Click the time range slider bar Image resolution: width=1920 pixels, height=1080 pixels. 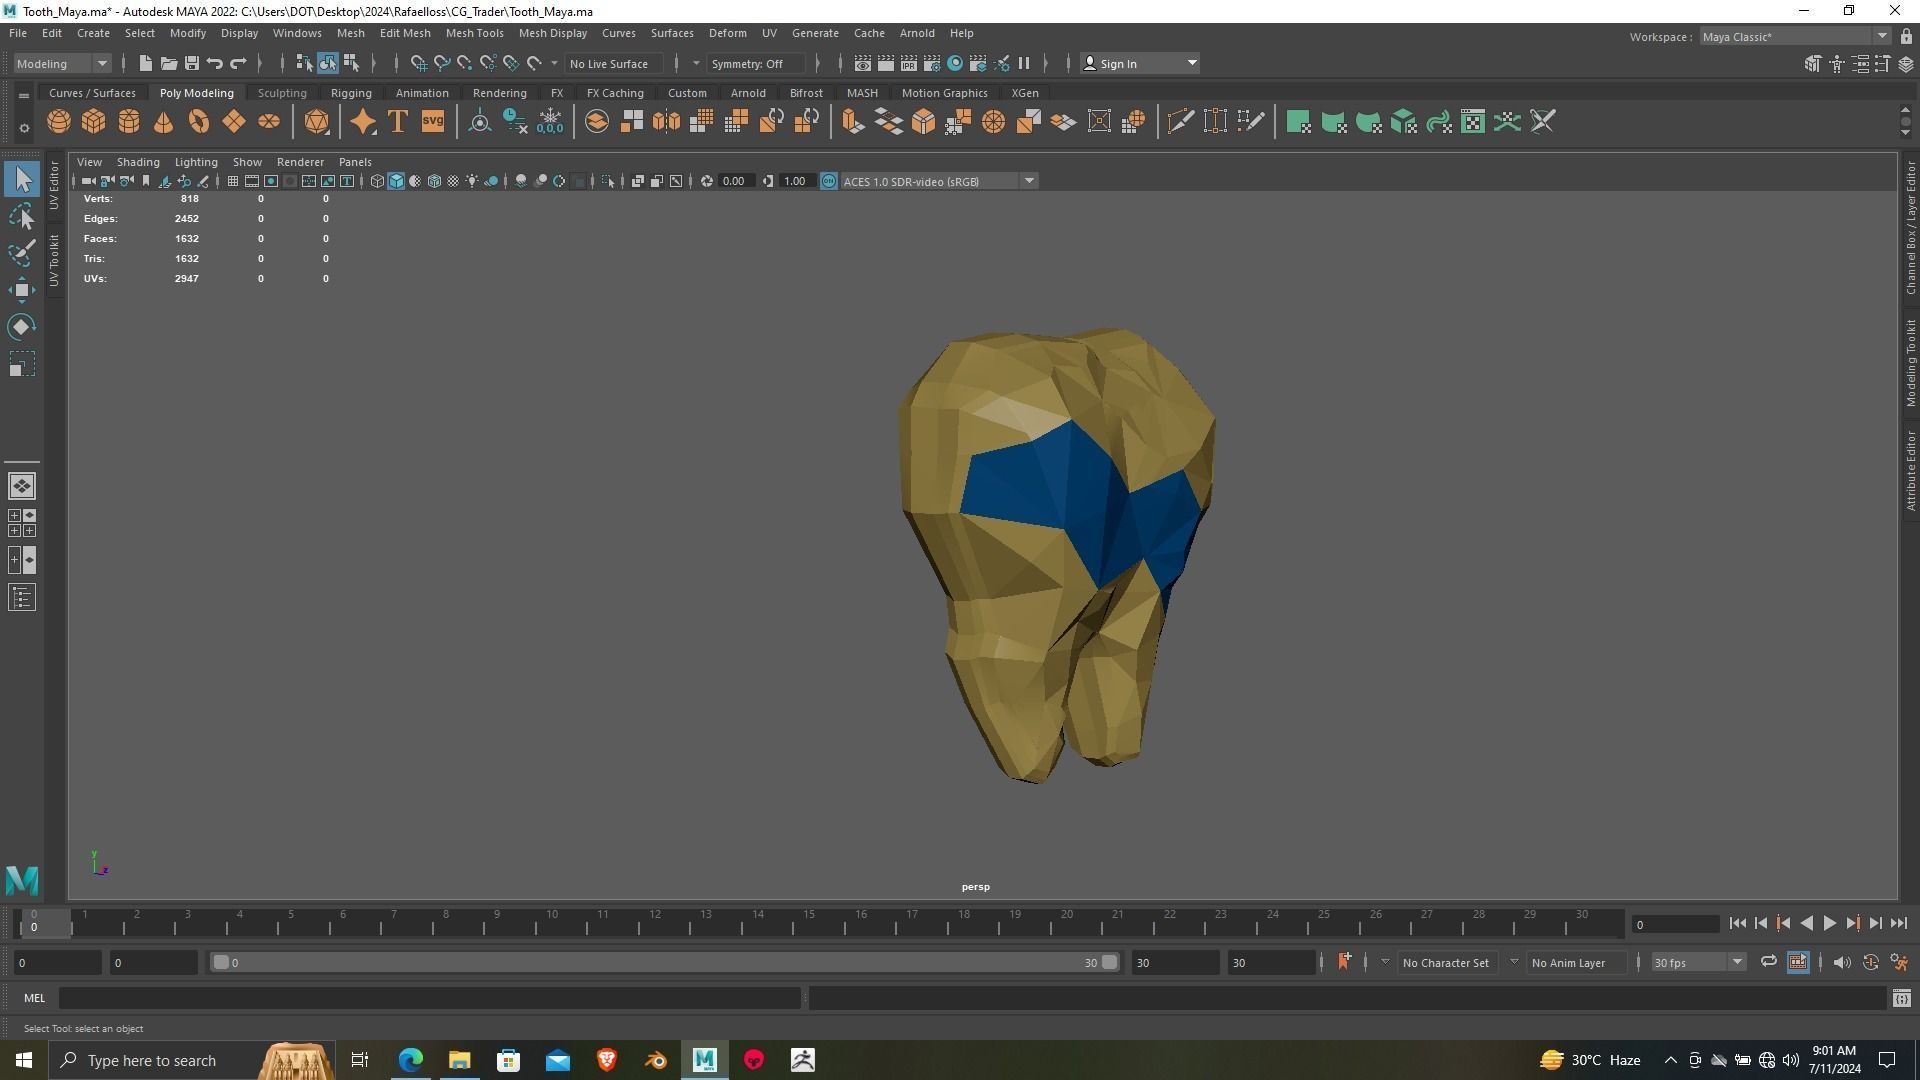[665, 962]
